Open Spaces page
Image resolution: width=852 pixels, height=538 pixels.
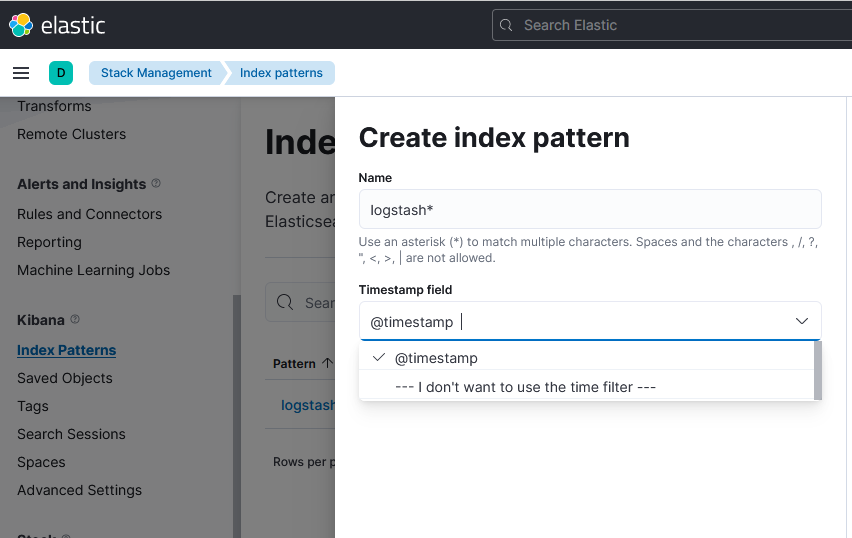point(41,462)
